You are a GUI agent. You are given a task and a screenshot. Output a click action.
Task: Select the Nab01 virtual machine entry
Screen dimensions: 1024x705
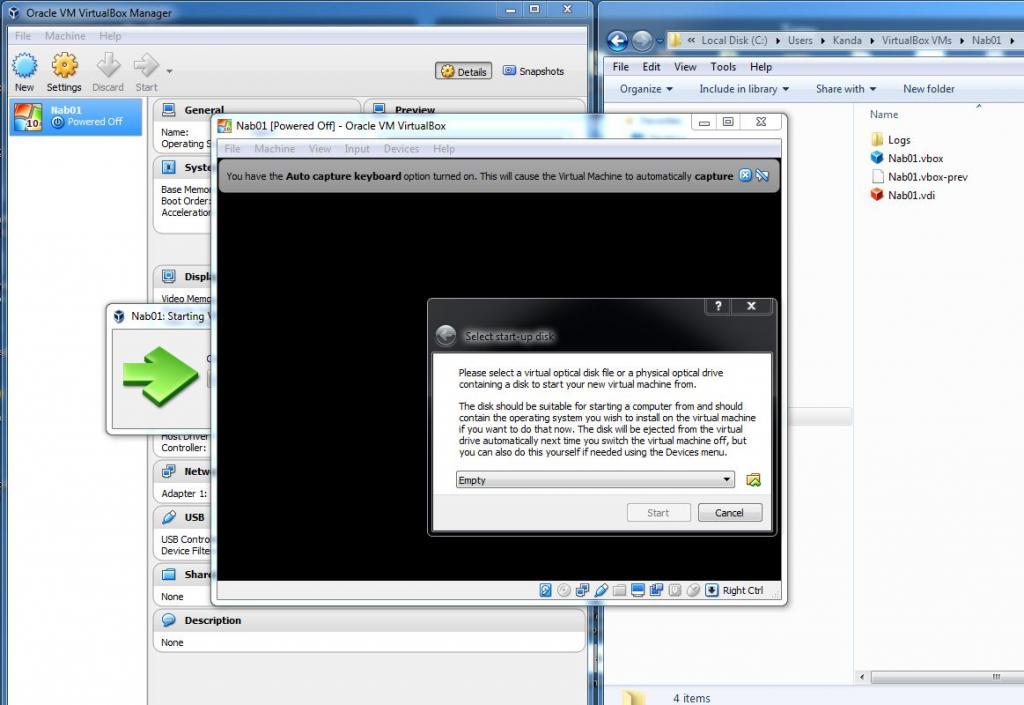76,117
